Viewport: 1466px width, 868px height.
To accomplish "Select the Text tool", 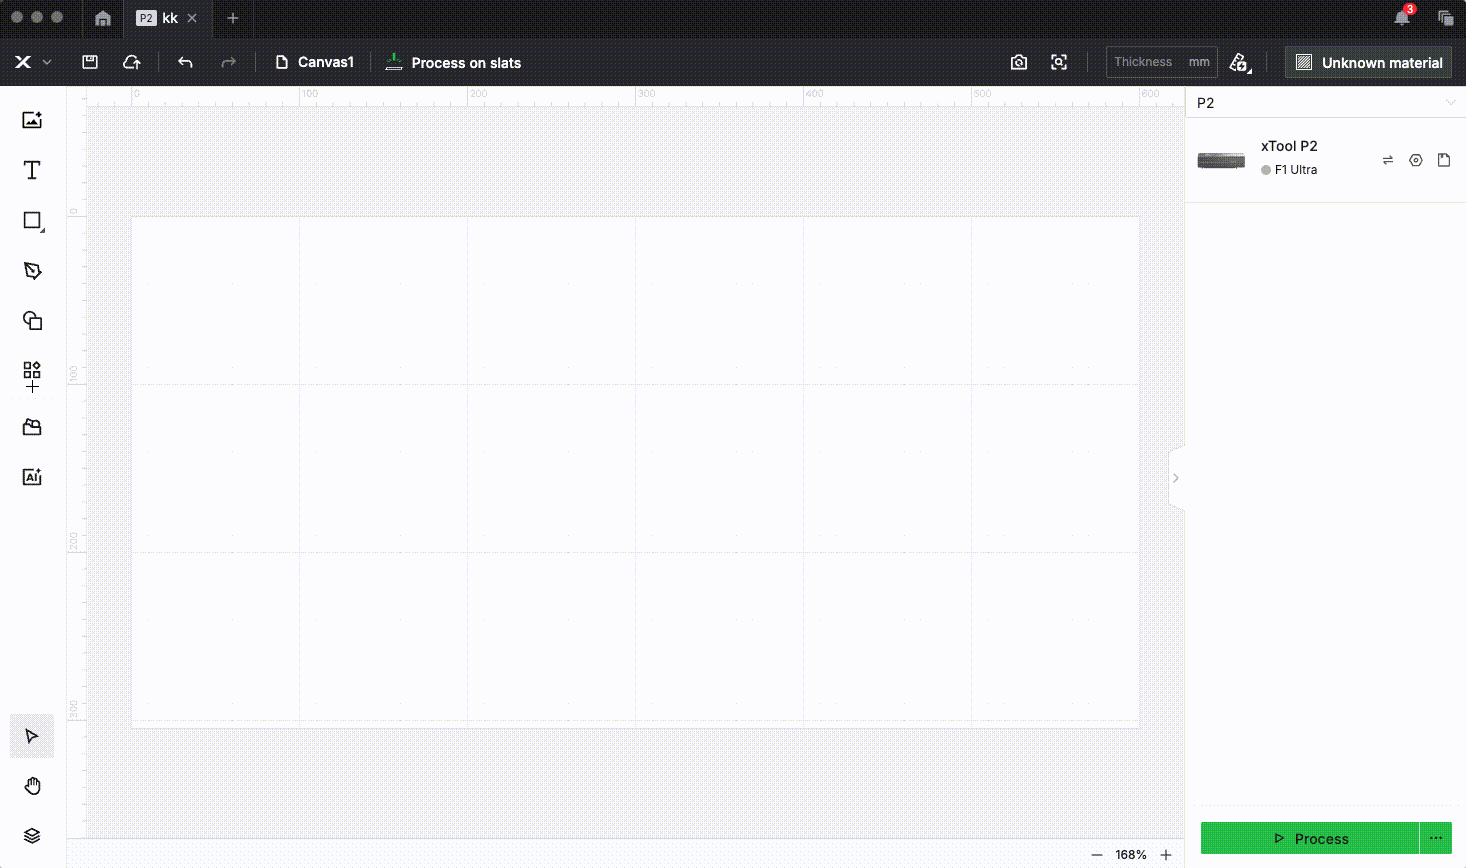I will point(32,170).
